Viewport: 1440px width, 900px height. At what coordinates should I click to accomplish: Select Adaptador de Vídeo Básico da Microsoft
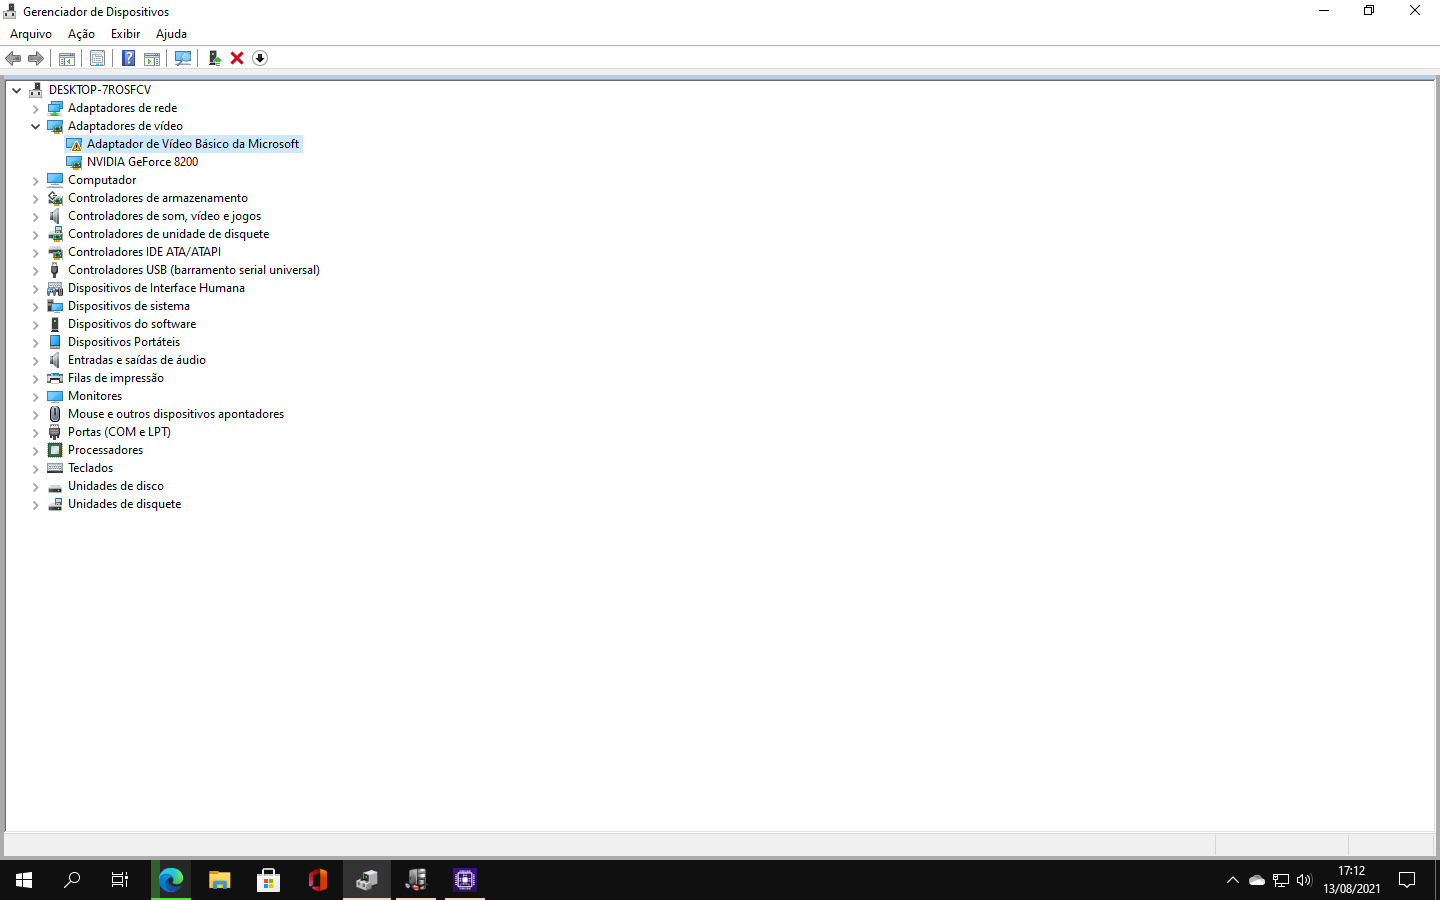[193, 144]
